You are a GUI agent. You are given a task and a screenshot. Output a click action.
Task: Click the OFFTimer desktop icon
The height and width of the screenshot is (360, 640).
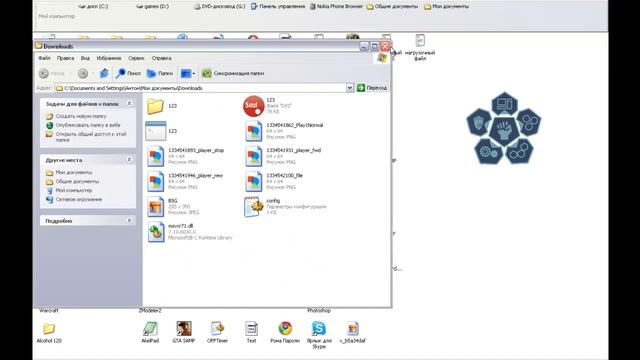coord(218,329)
